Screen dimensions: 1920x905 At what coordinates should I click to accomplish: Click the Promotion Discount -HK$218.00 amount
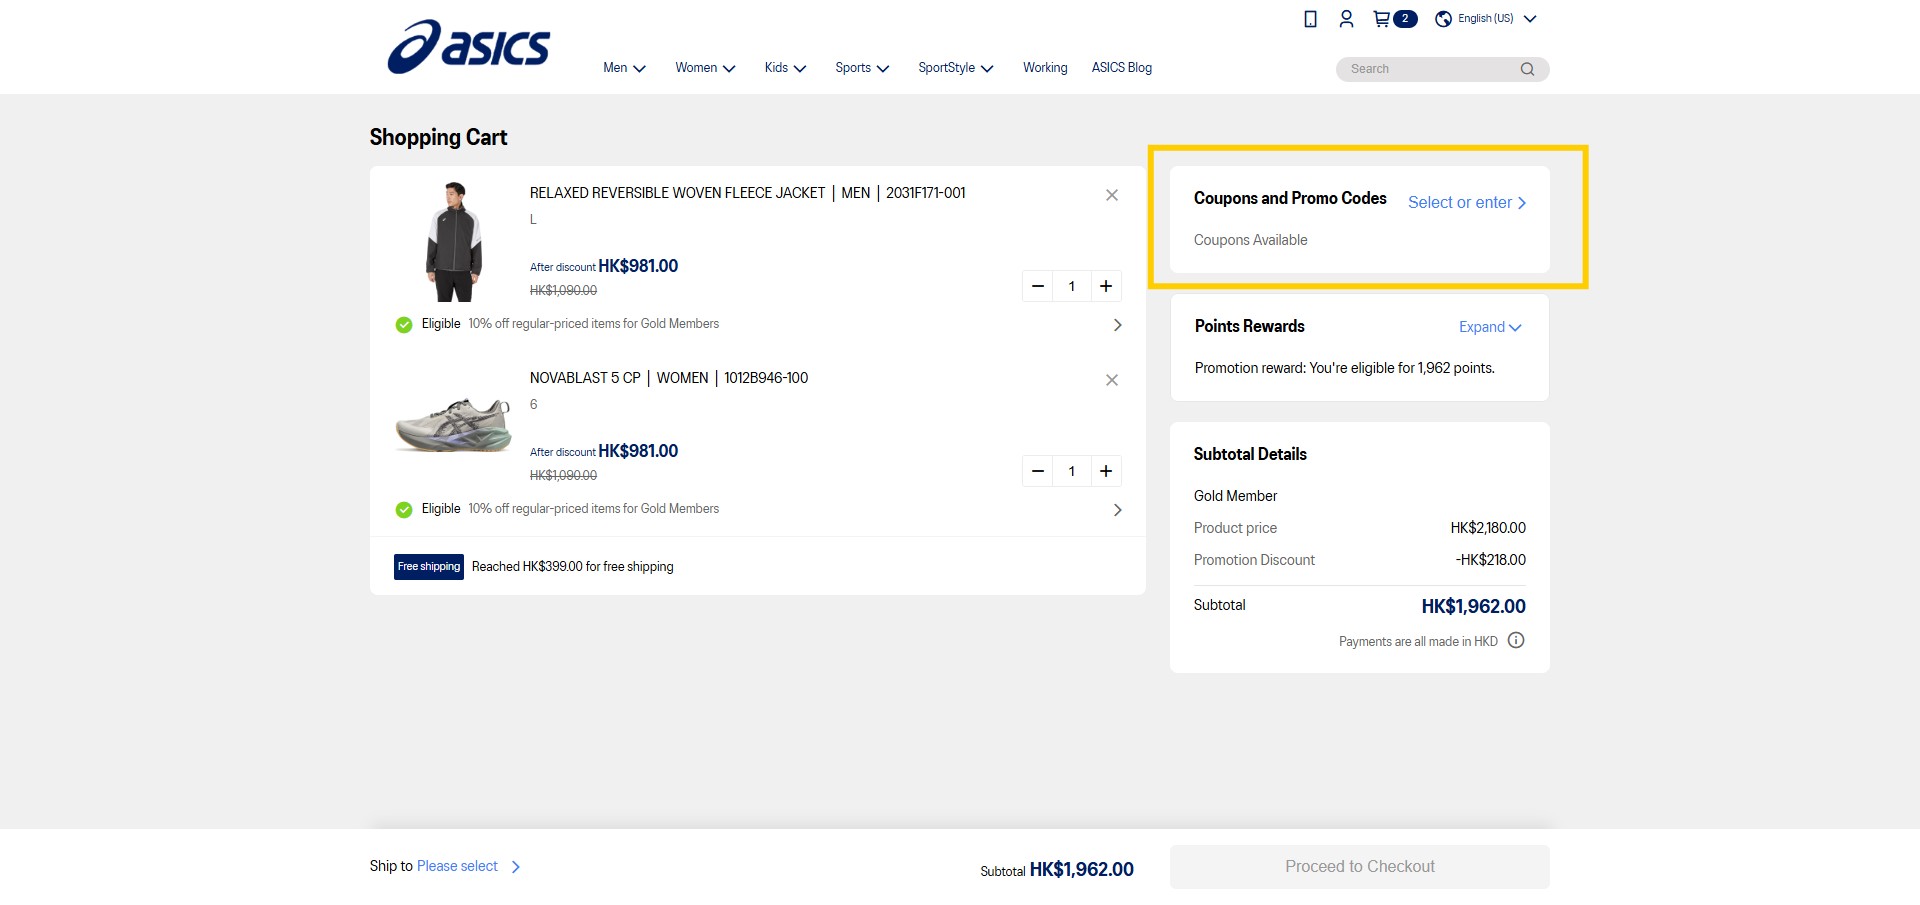[1490, 560]
